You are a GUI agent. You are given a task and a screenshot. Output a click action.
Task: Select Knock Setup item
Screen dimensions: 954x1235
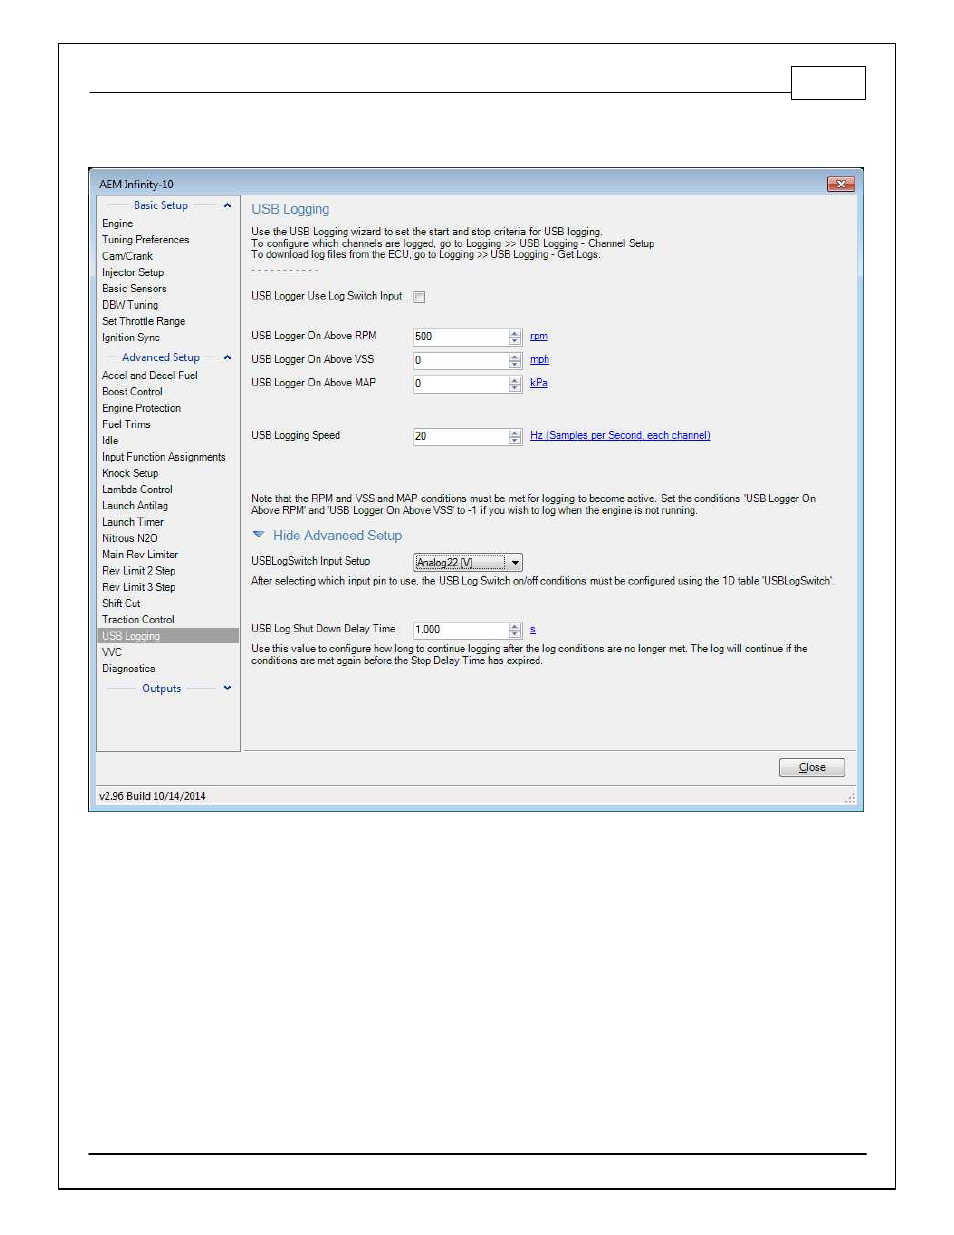130,474
